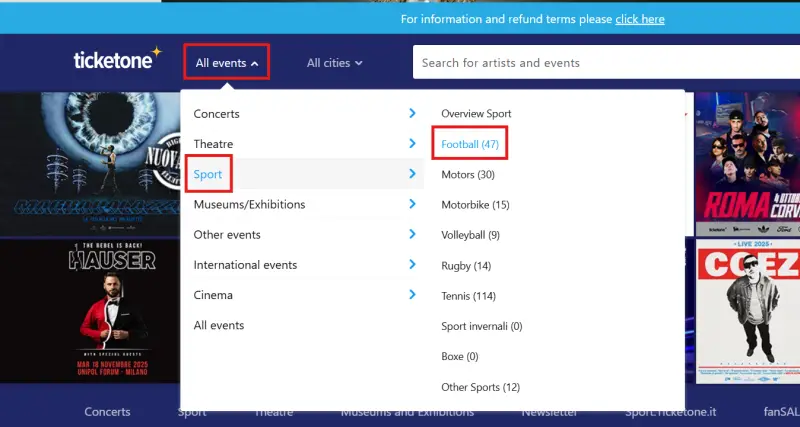The width and height of the screenshot is (800, 427).
Task: Open Sport invernali (0) category
Action: pyautogui.click(x=482, y=326)
